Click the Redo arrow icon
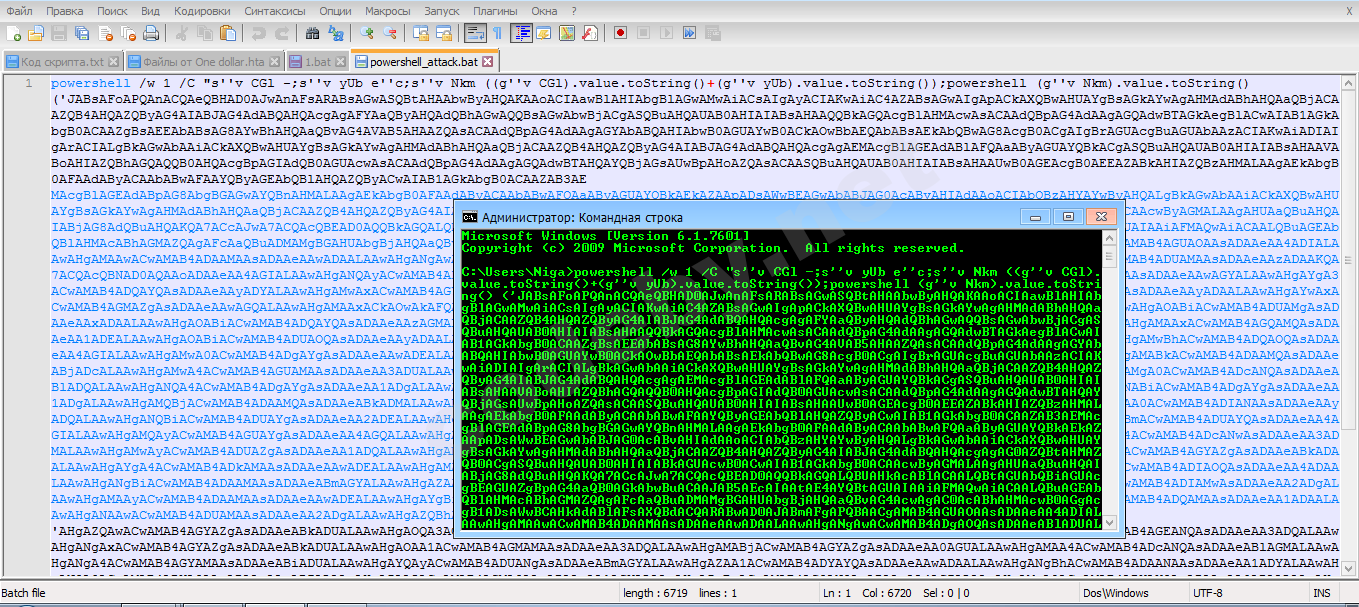Viewport: 1359px width, 607px height. 282,33
